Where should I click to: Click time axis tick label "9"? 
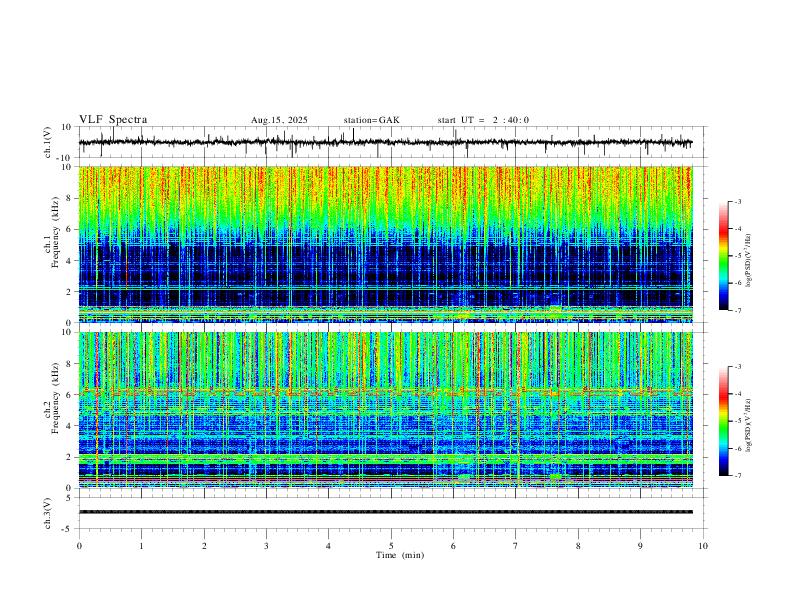(x=640, y=546)
